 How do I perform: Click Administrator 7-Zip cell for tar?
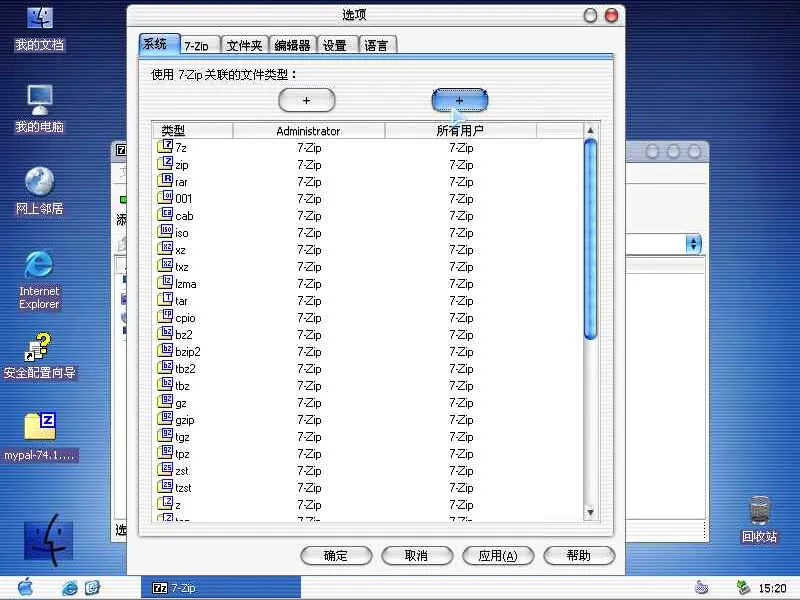(x=309, y=301)
